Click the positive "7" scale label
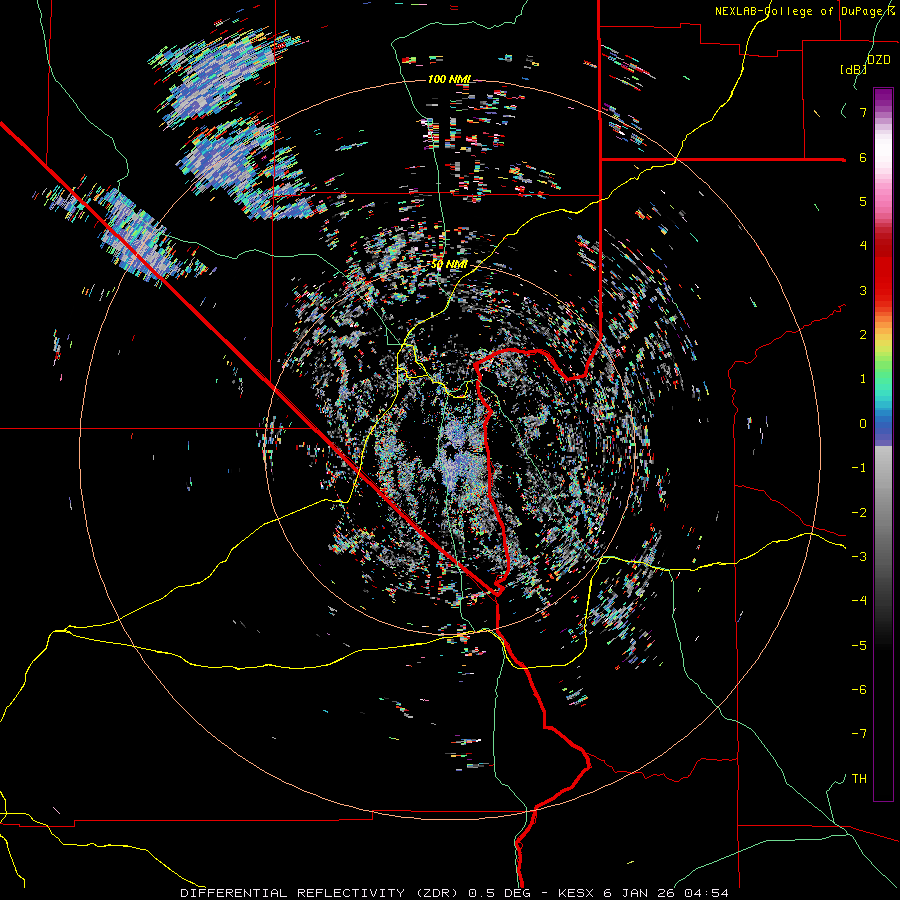900x900 pixels. coord(863,112)
